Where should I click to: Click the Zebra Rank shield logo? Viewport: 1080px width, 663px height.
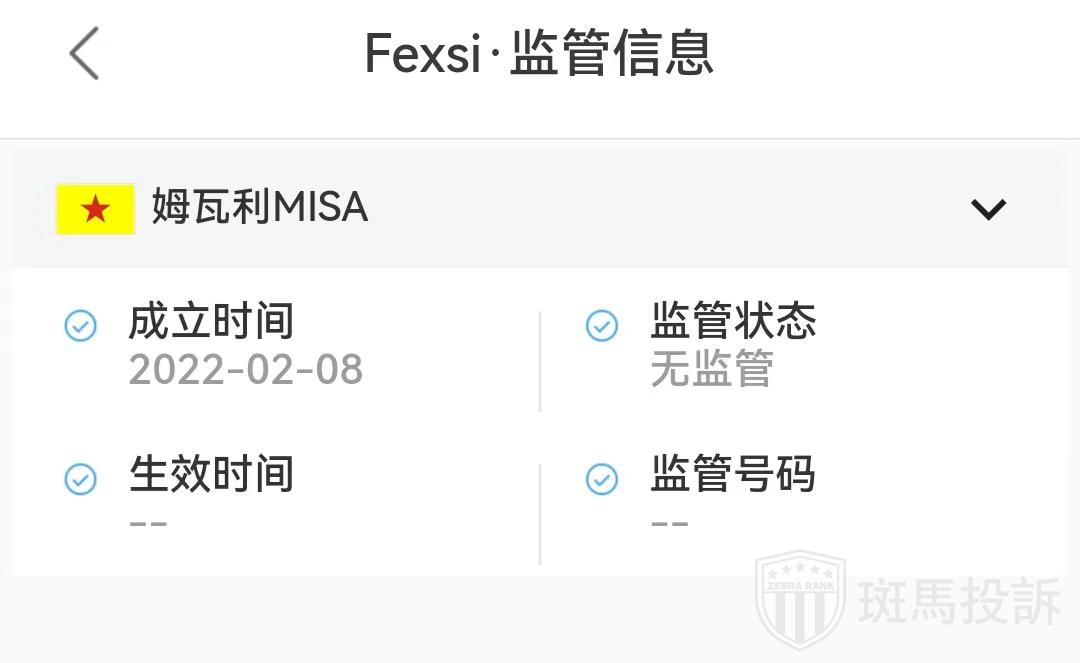[x=799, y=599]
